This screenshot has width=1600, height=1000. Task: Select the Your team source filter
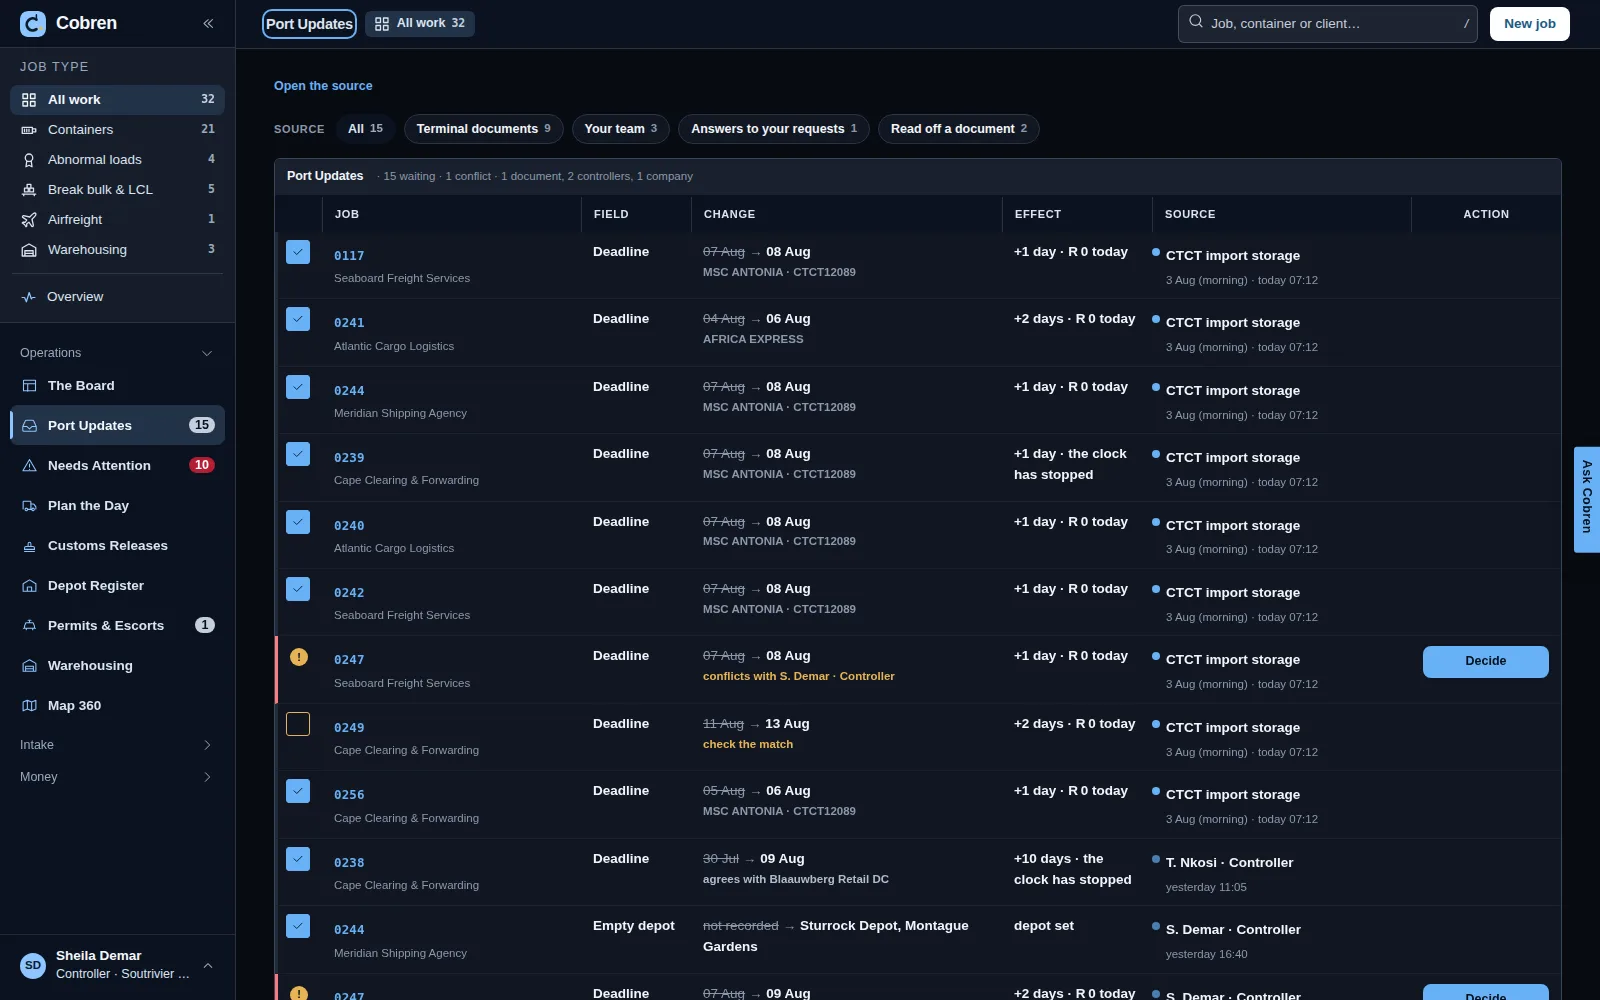(x=620, y=129)
